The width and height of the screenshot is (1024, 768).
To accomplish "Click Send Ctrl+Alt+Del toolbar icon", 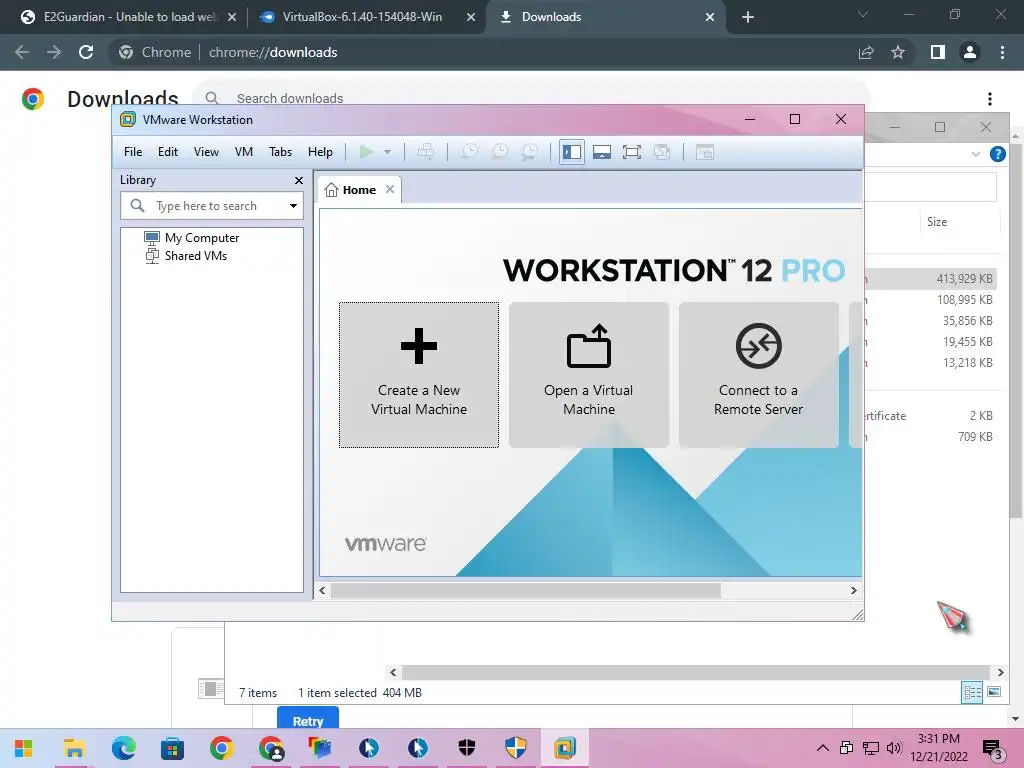I will (x=426, y=152).
